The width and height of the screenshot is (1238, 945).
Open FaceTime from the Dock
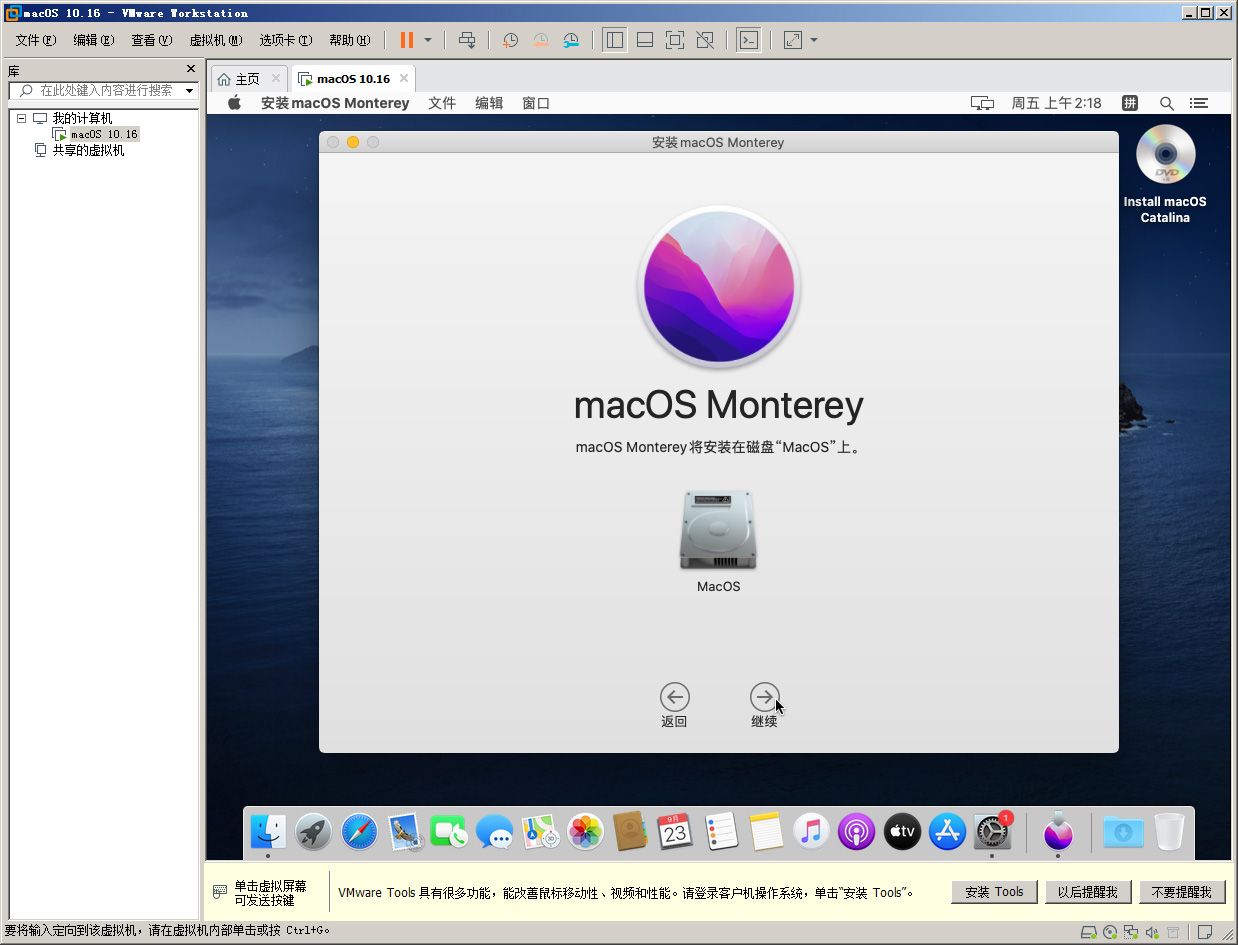(x=449, y=831)
